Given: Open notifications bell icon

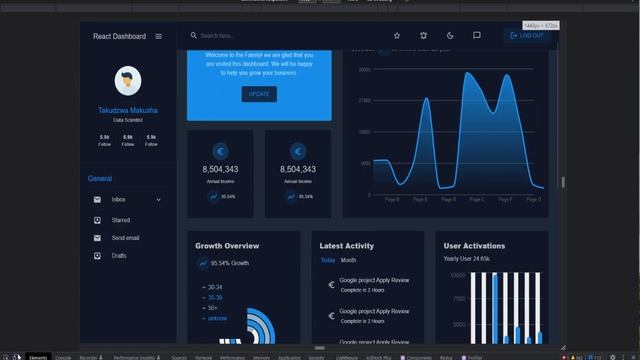Looking at the screenshot, I should [423, 36].
